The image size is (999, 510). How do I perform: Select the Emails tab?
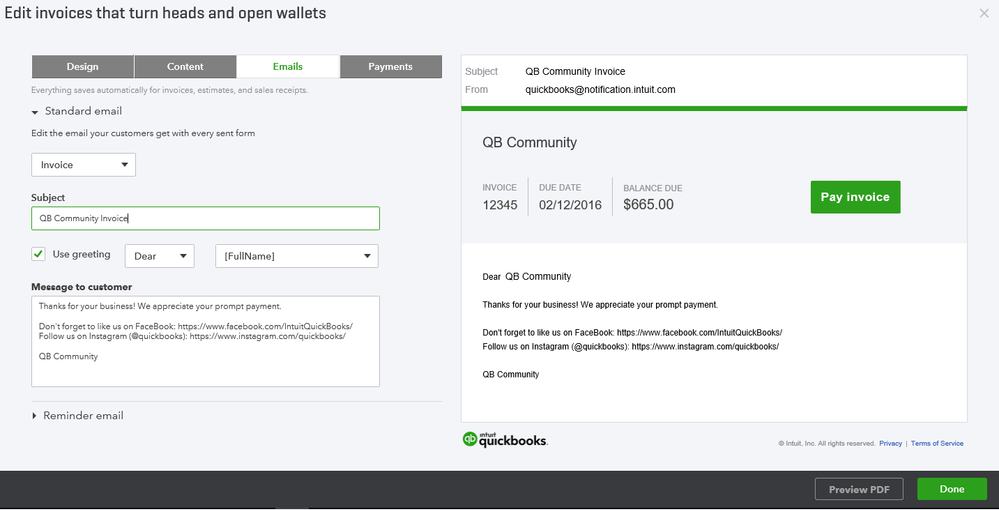point(288,67)
